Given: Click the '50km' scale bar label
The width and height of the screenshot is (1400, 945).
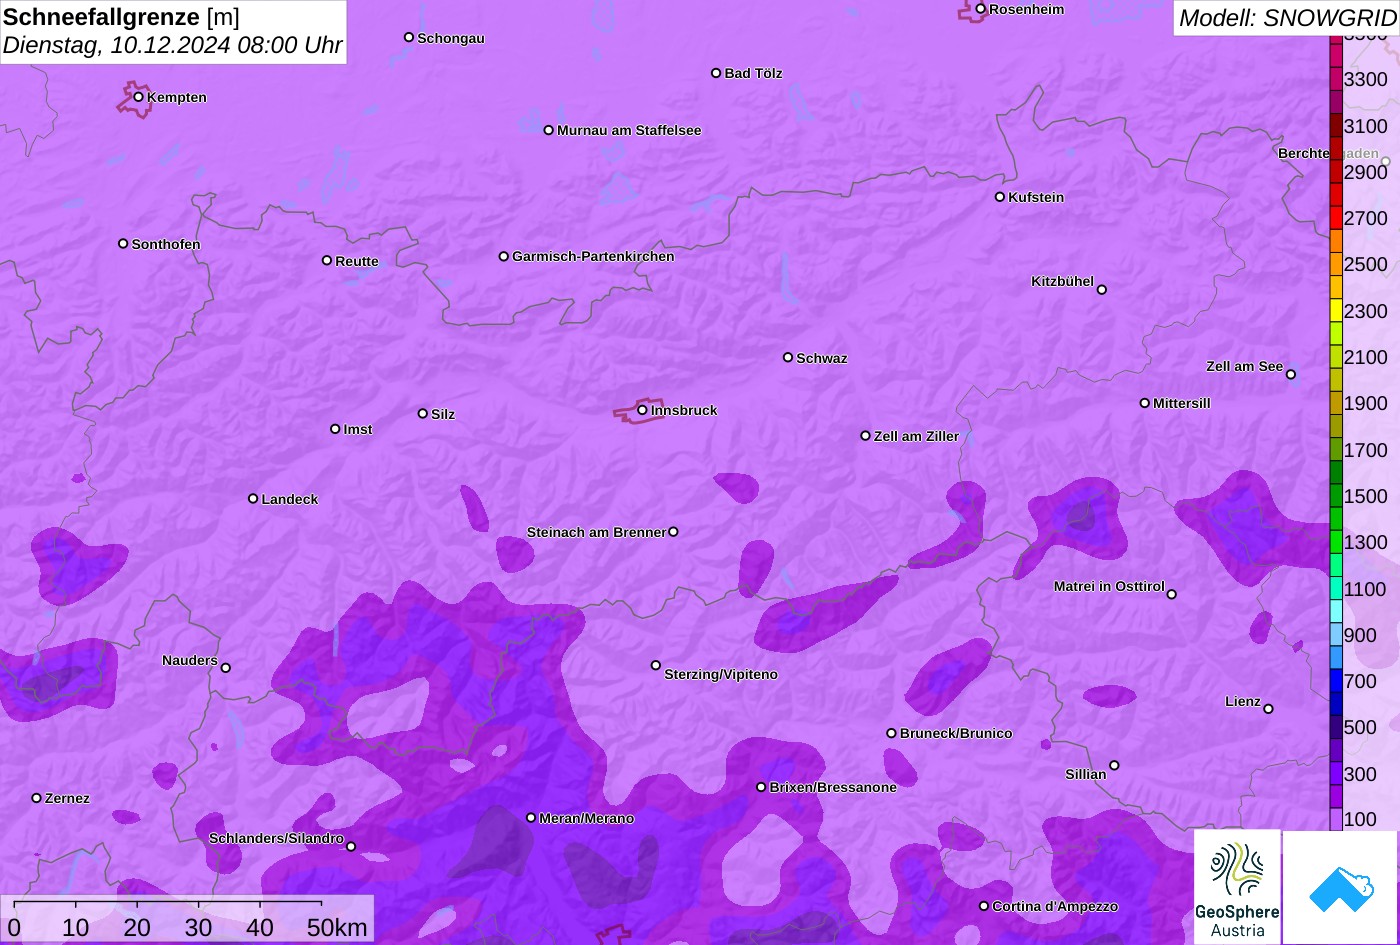Looking at the screenshot, I should pyautogui.click(x=337, y=927).
